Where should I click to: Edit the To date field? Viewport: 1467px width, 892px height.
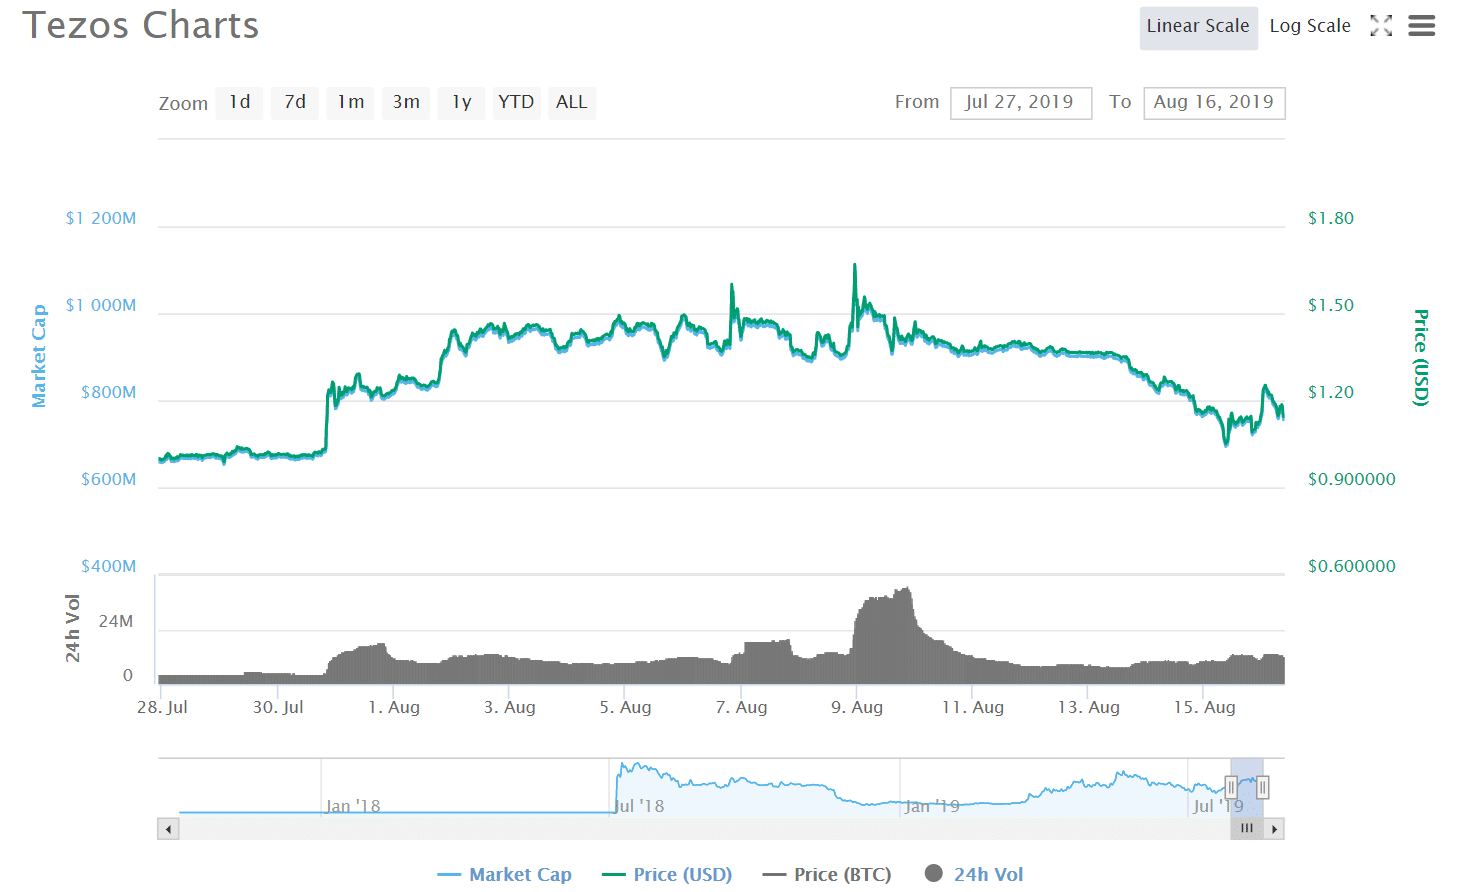[x=1214, y=102]
